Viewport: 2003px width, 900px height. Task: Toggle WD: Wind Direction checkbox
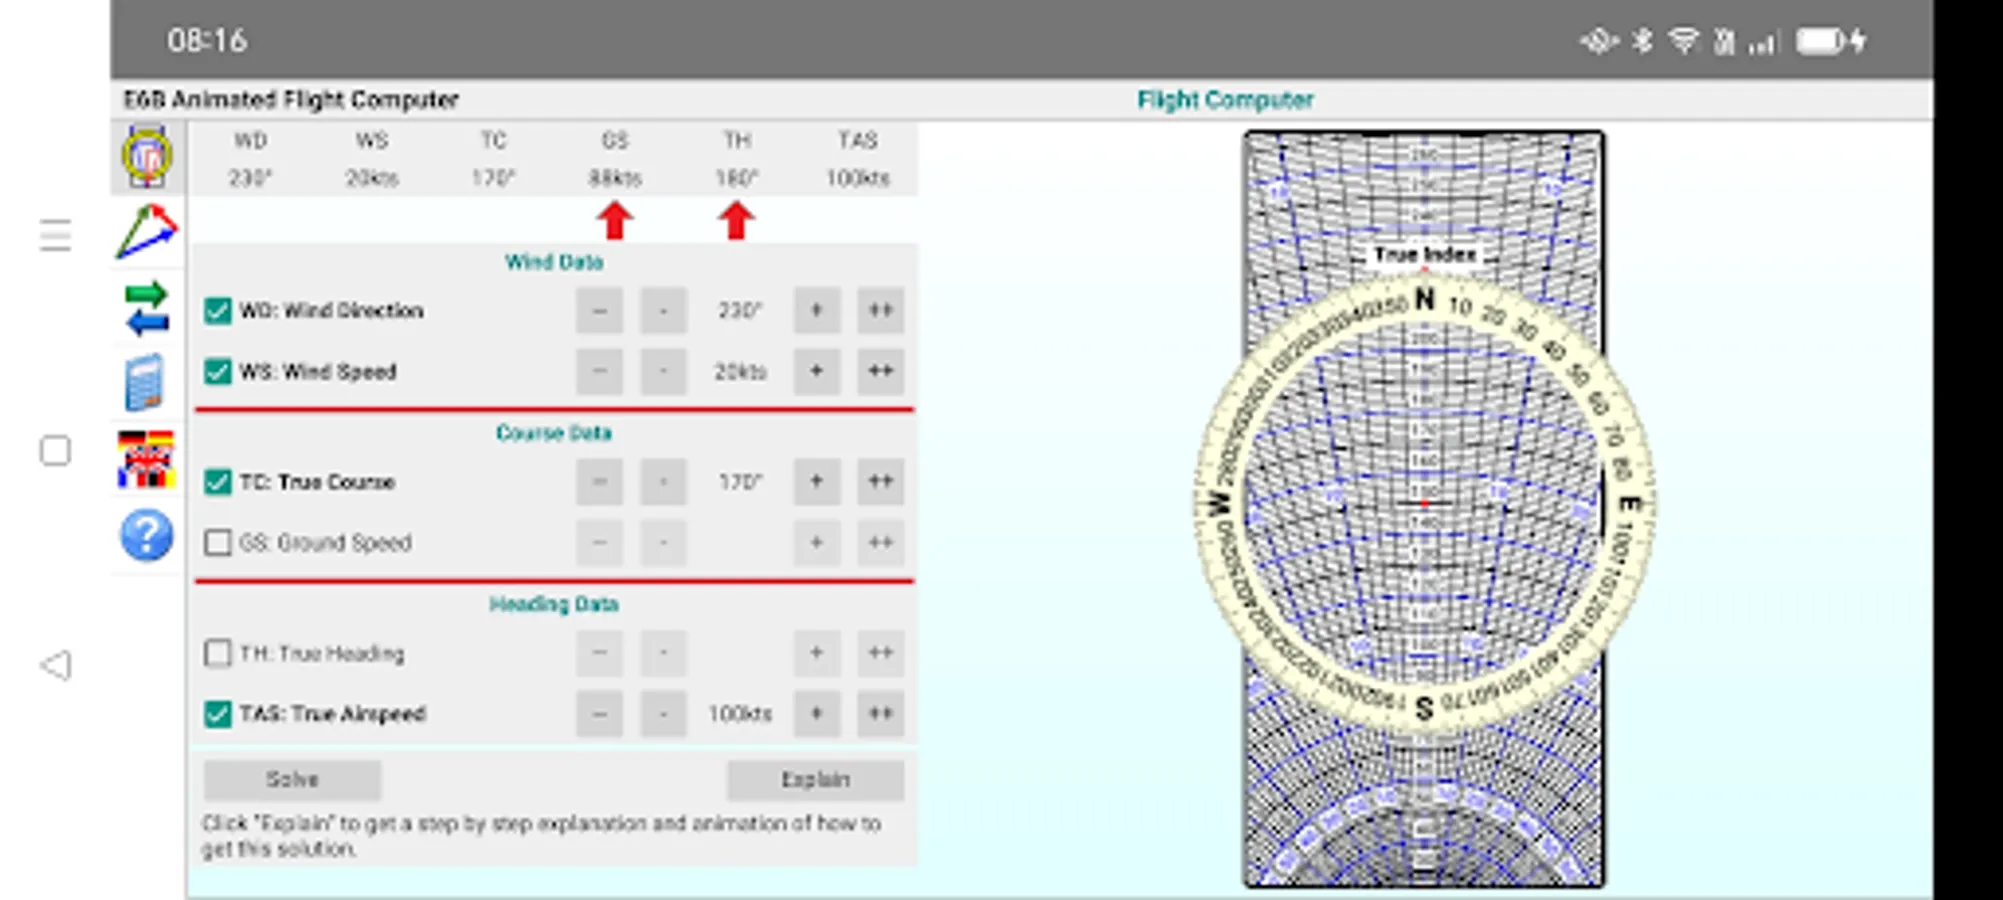coord(217,311)
